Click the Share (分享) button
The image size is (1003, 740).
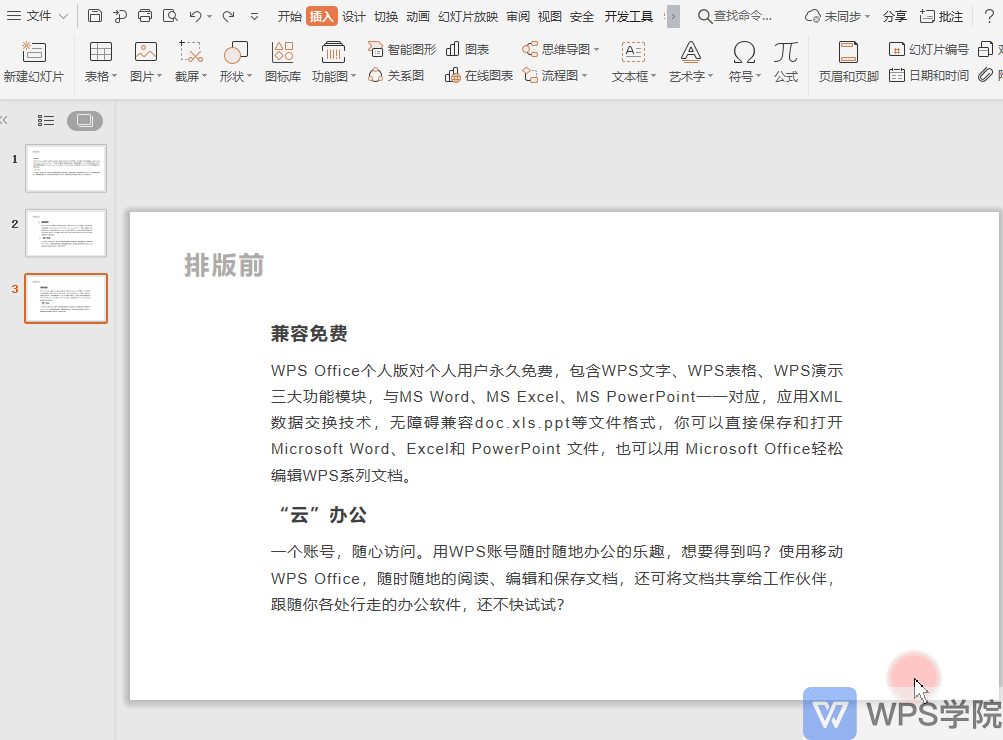pos(894,17)
